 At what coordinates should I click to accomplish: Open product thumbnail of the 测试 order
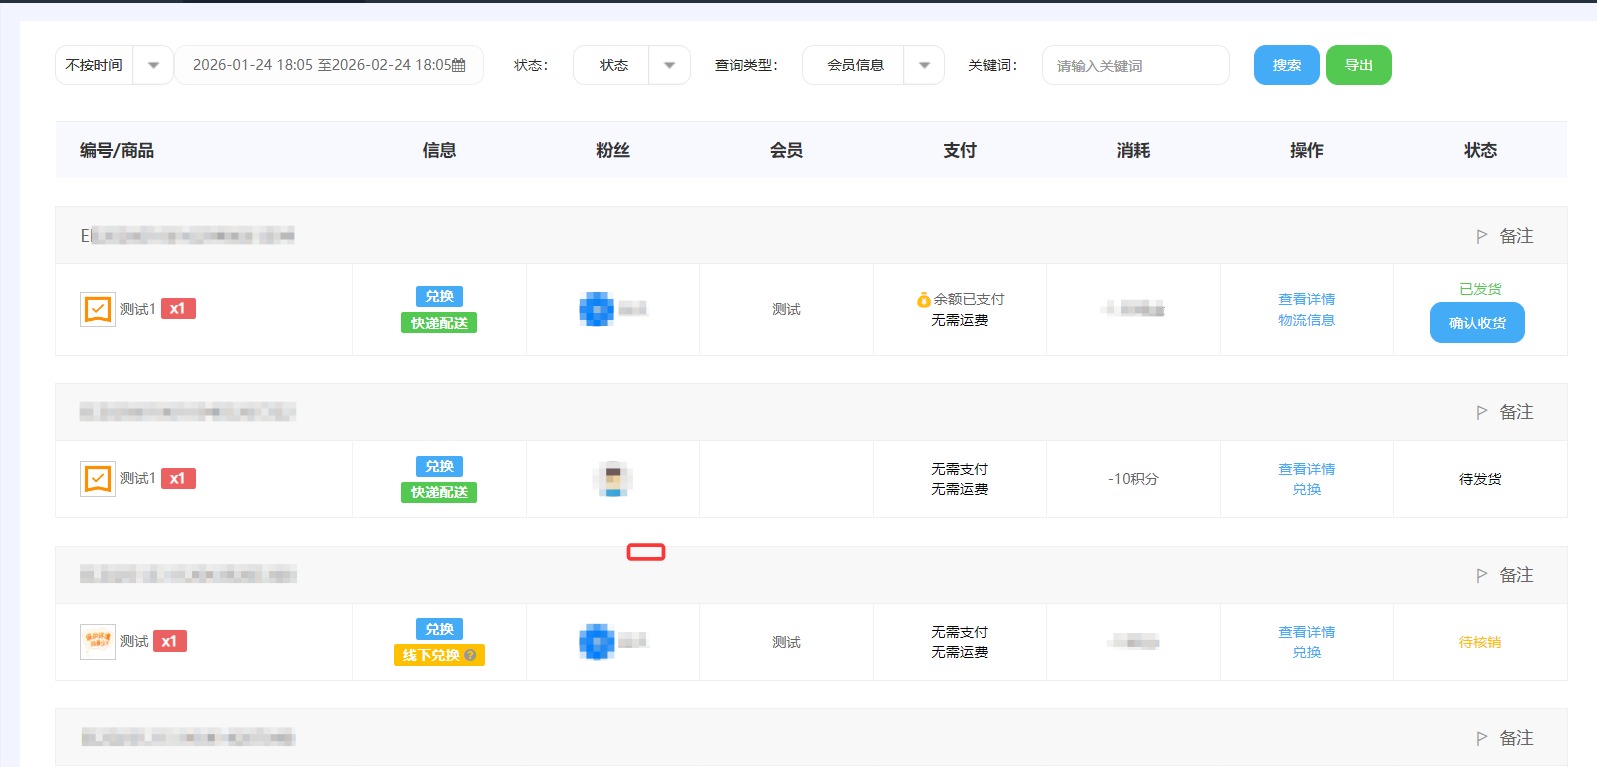pyautogui.click(x=98, y=642)
